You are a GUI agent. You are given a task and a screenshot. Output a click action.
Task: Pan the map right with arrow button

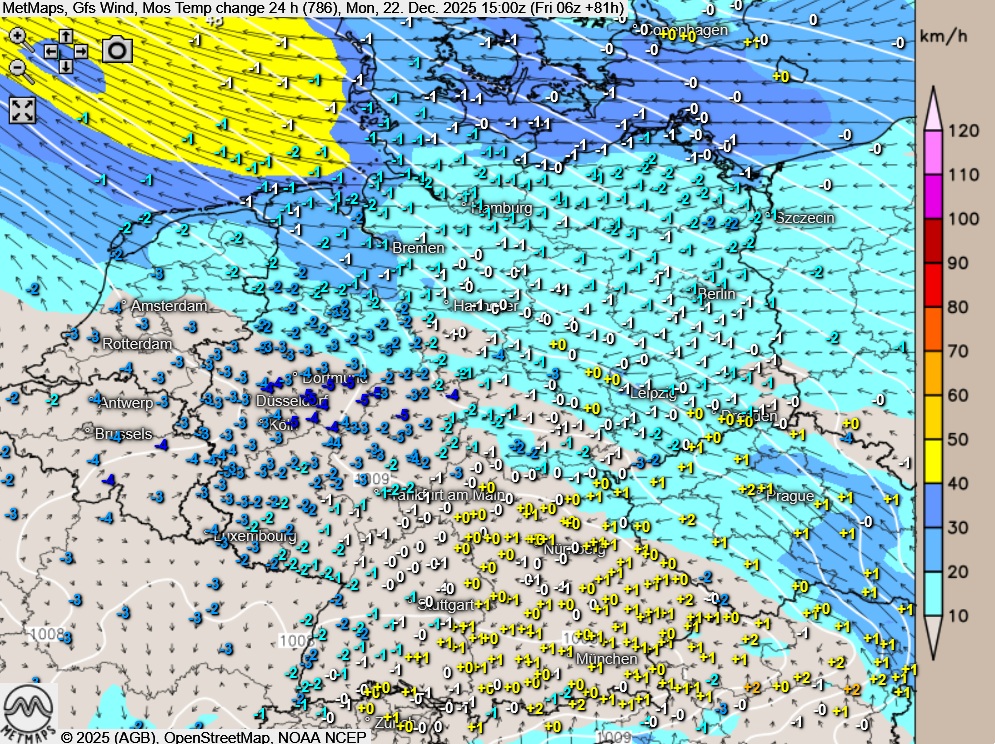tap(81, 51)
